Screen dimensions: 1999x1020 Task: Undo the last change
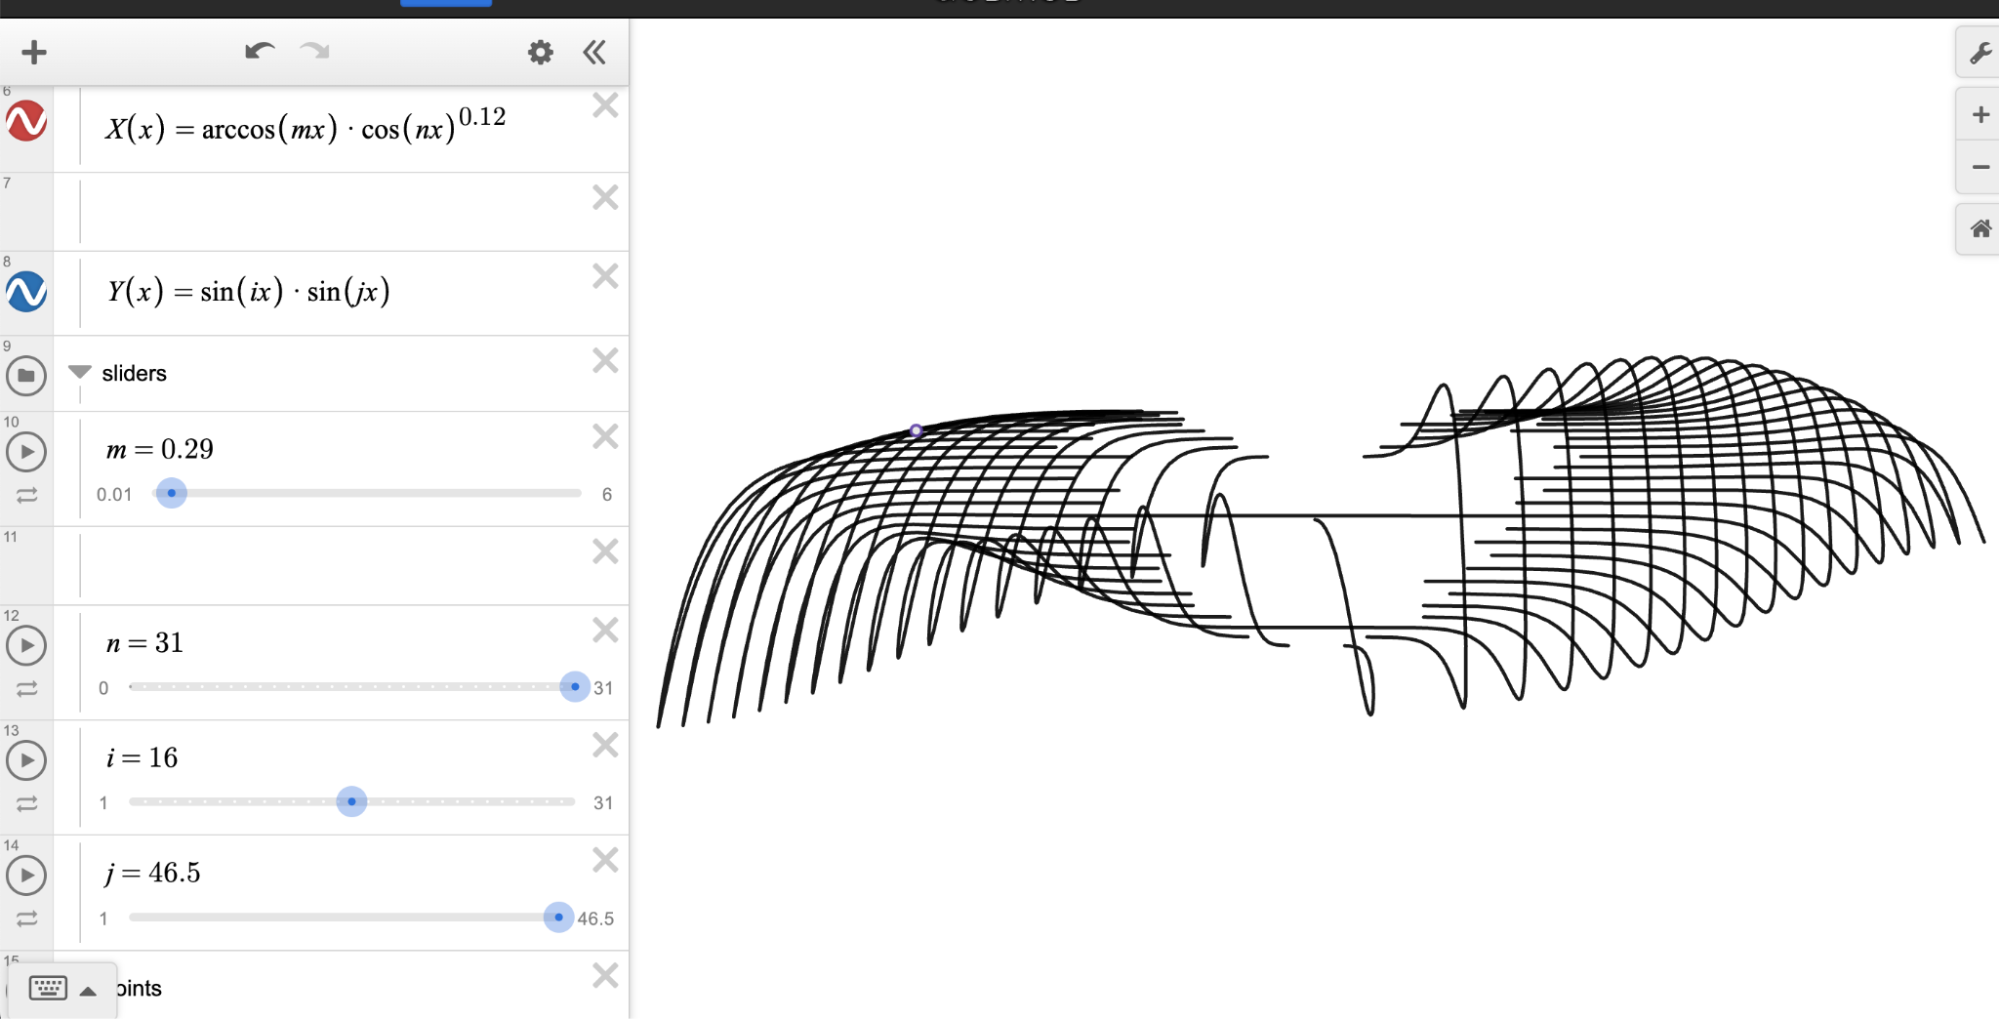click(259, 51)
